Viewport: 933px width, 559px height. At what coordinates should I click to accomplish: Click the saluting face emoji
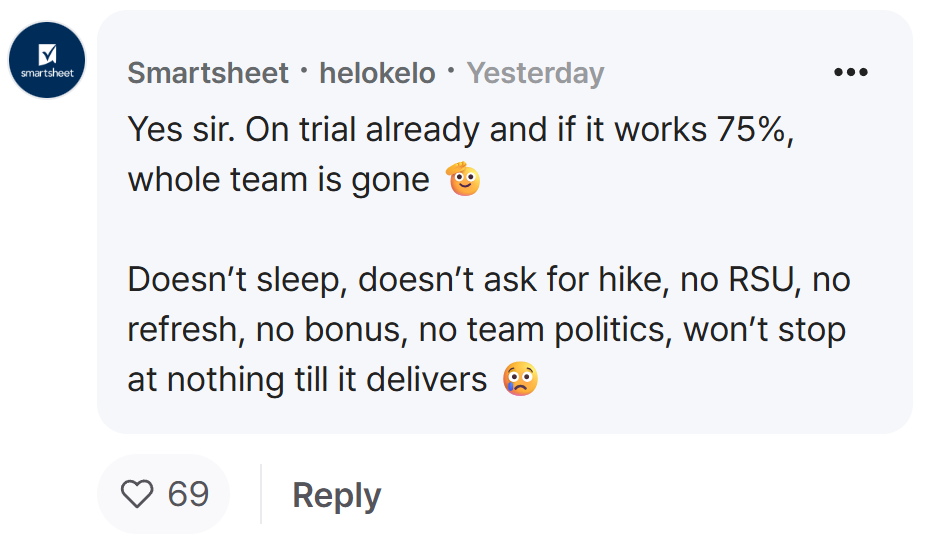tap(464, 179)
